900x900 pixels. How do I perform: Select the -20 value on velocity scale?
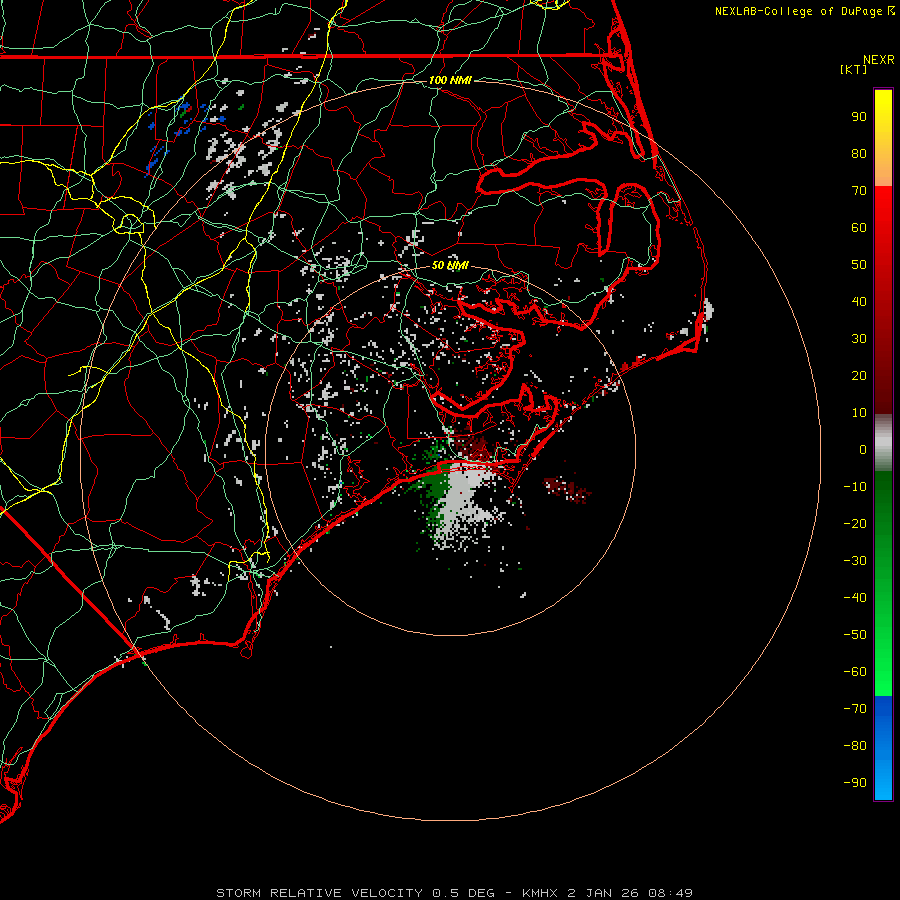click(855, 523)
